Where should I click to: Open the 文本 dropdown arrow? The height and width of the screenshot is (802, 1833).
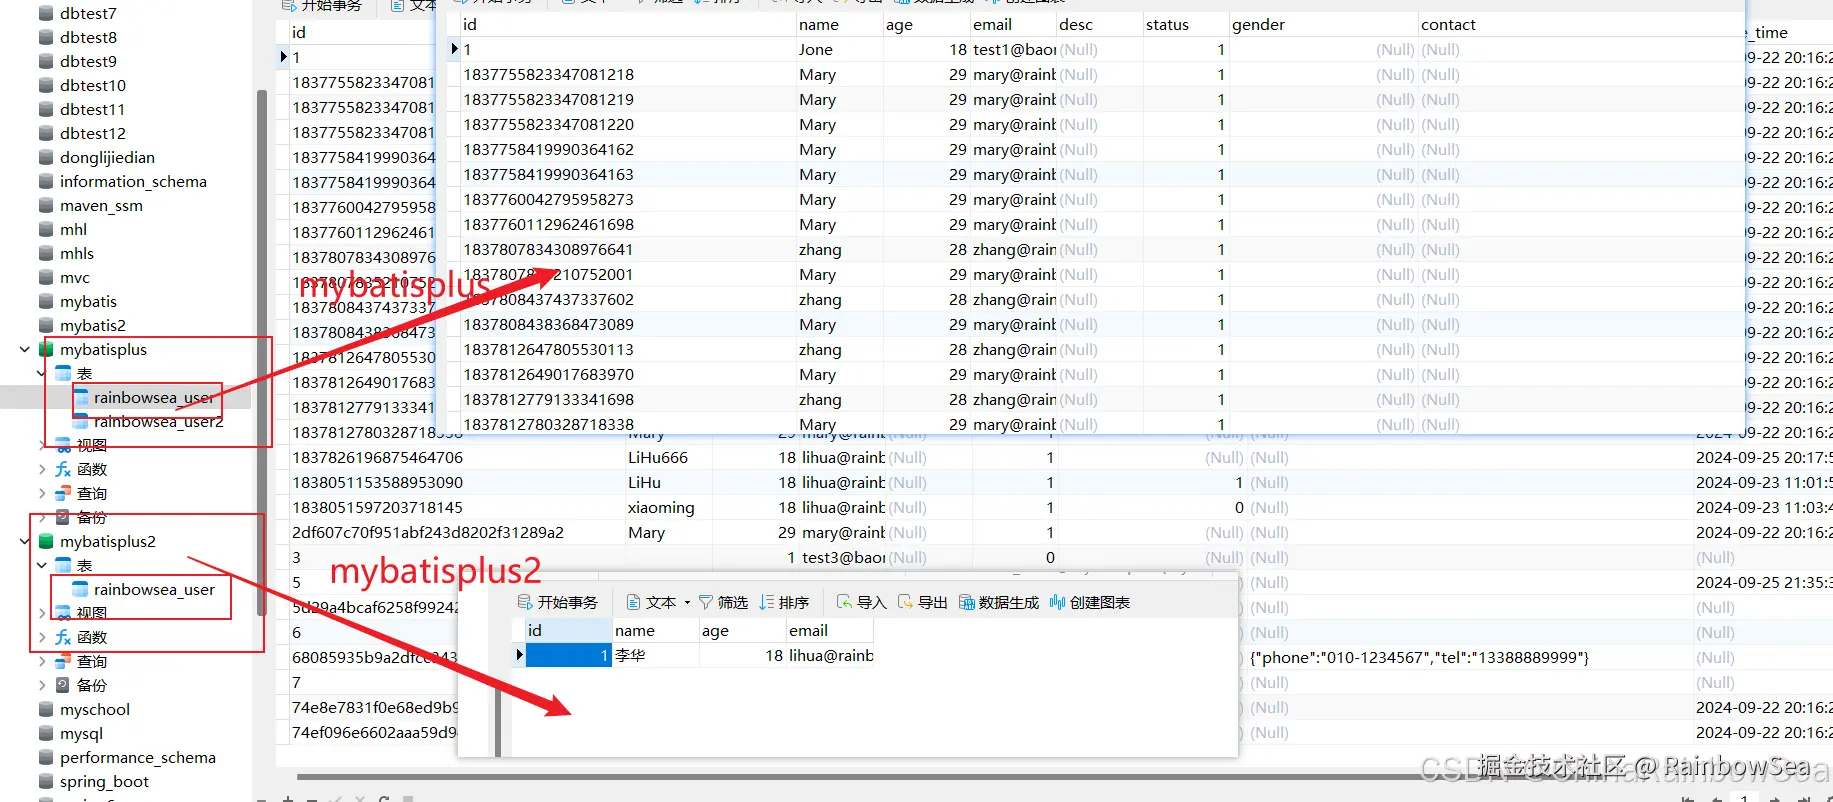687,602
